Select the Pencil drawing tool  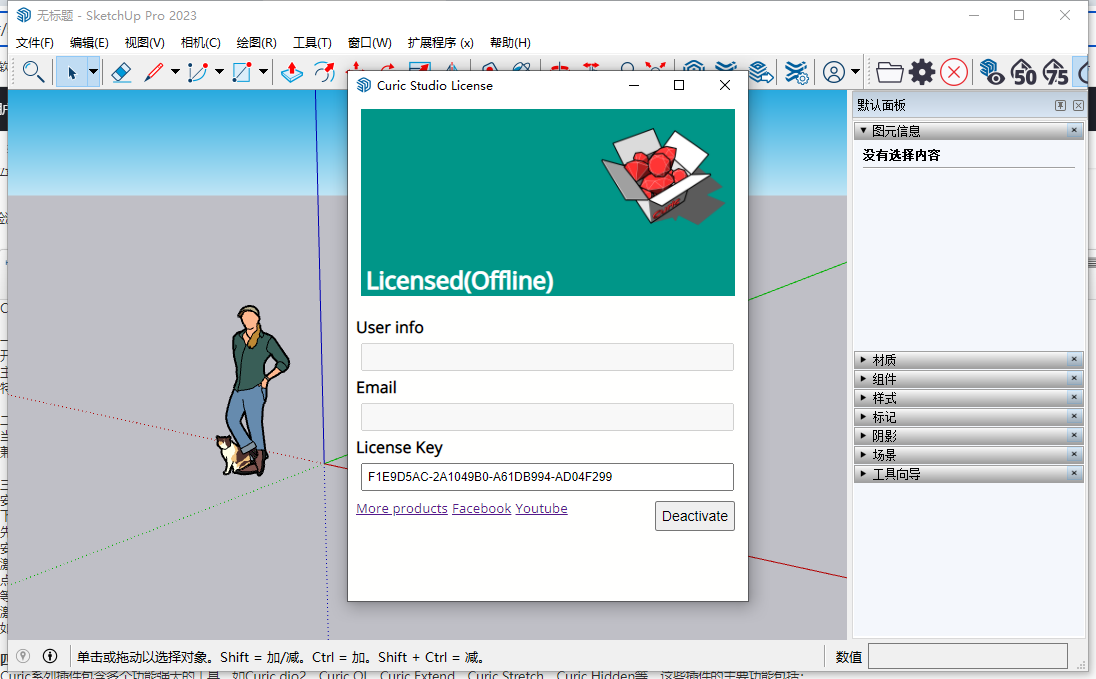pos(153,72)
